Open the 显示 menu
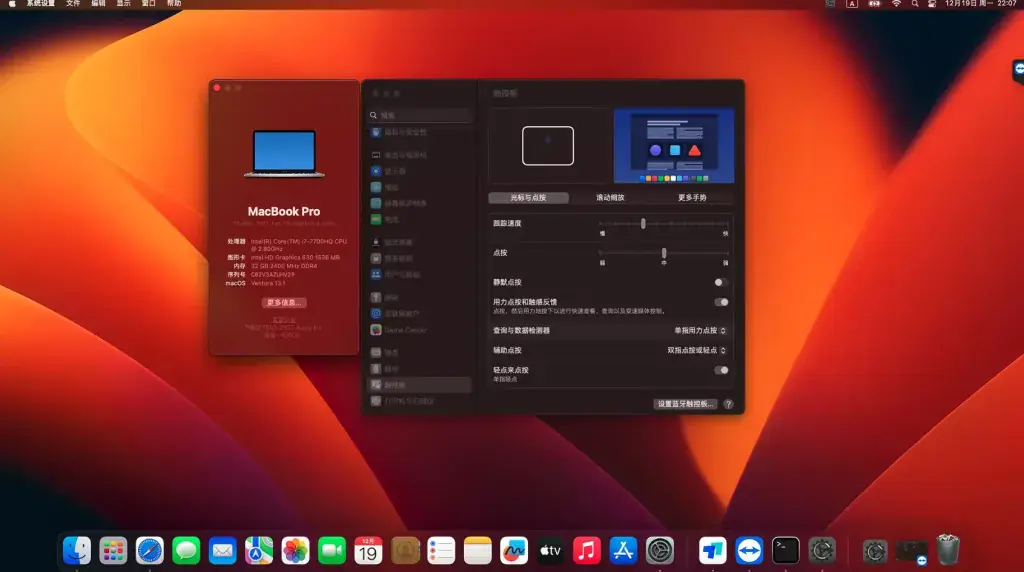The image size is (1024, 572). coord(123,3)
